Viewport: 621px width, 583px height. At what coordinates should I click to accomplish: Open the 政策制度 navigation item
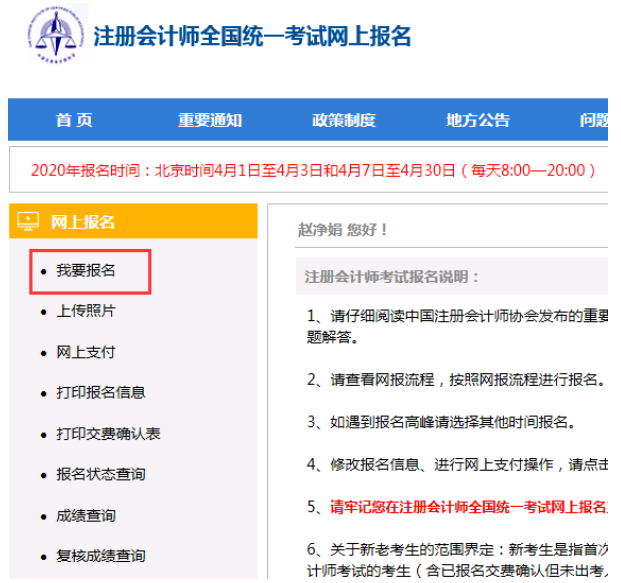tap(344, 120)
